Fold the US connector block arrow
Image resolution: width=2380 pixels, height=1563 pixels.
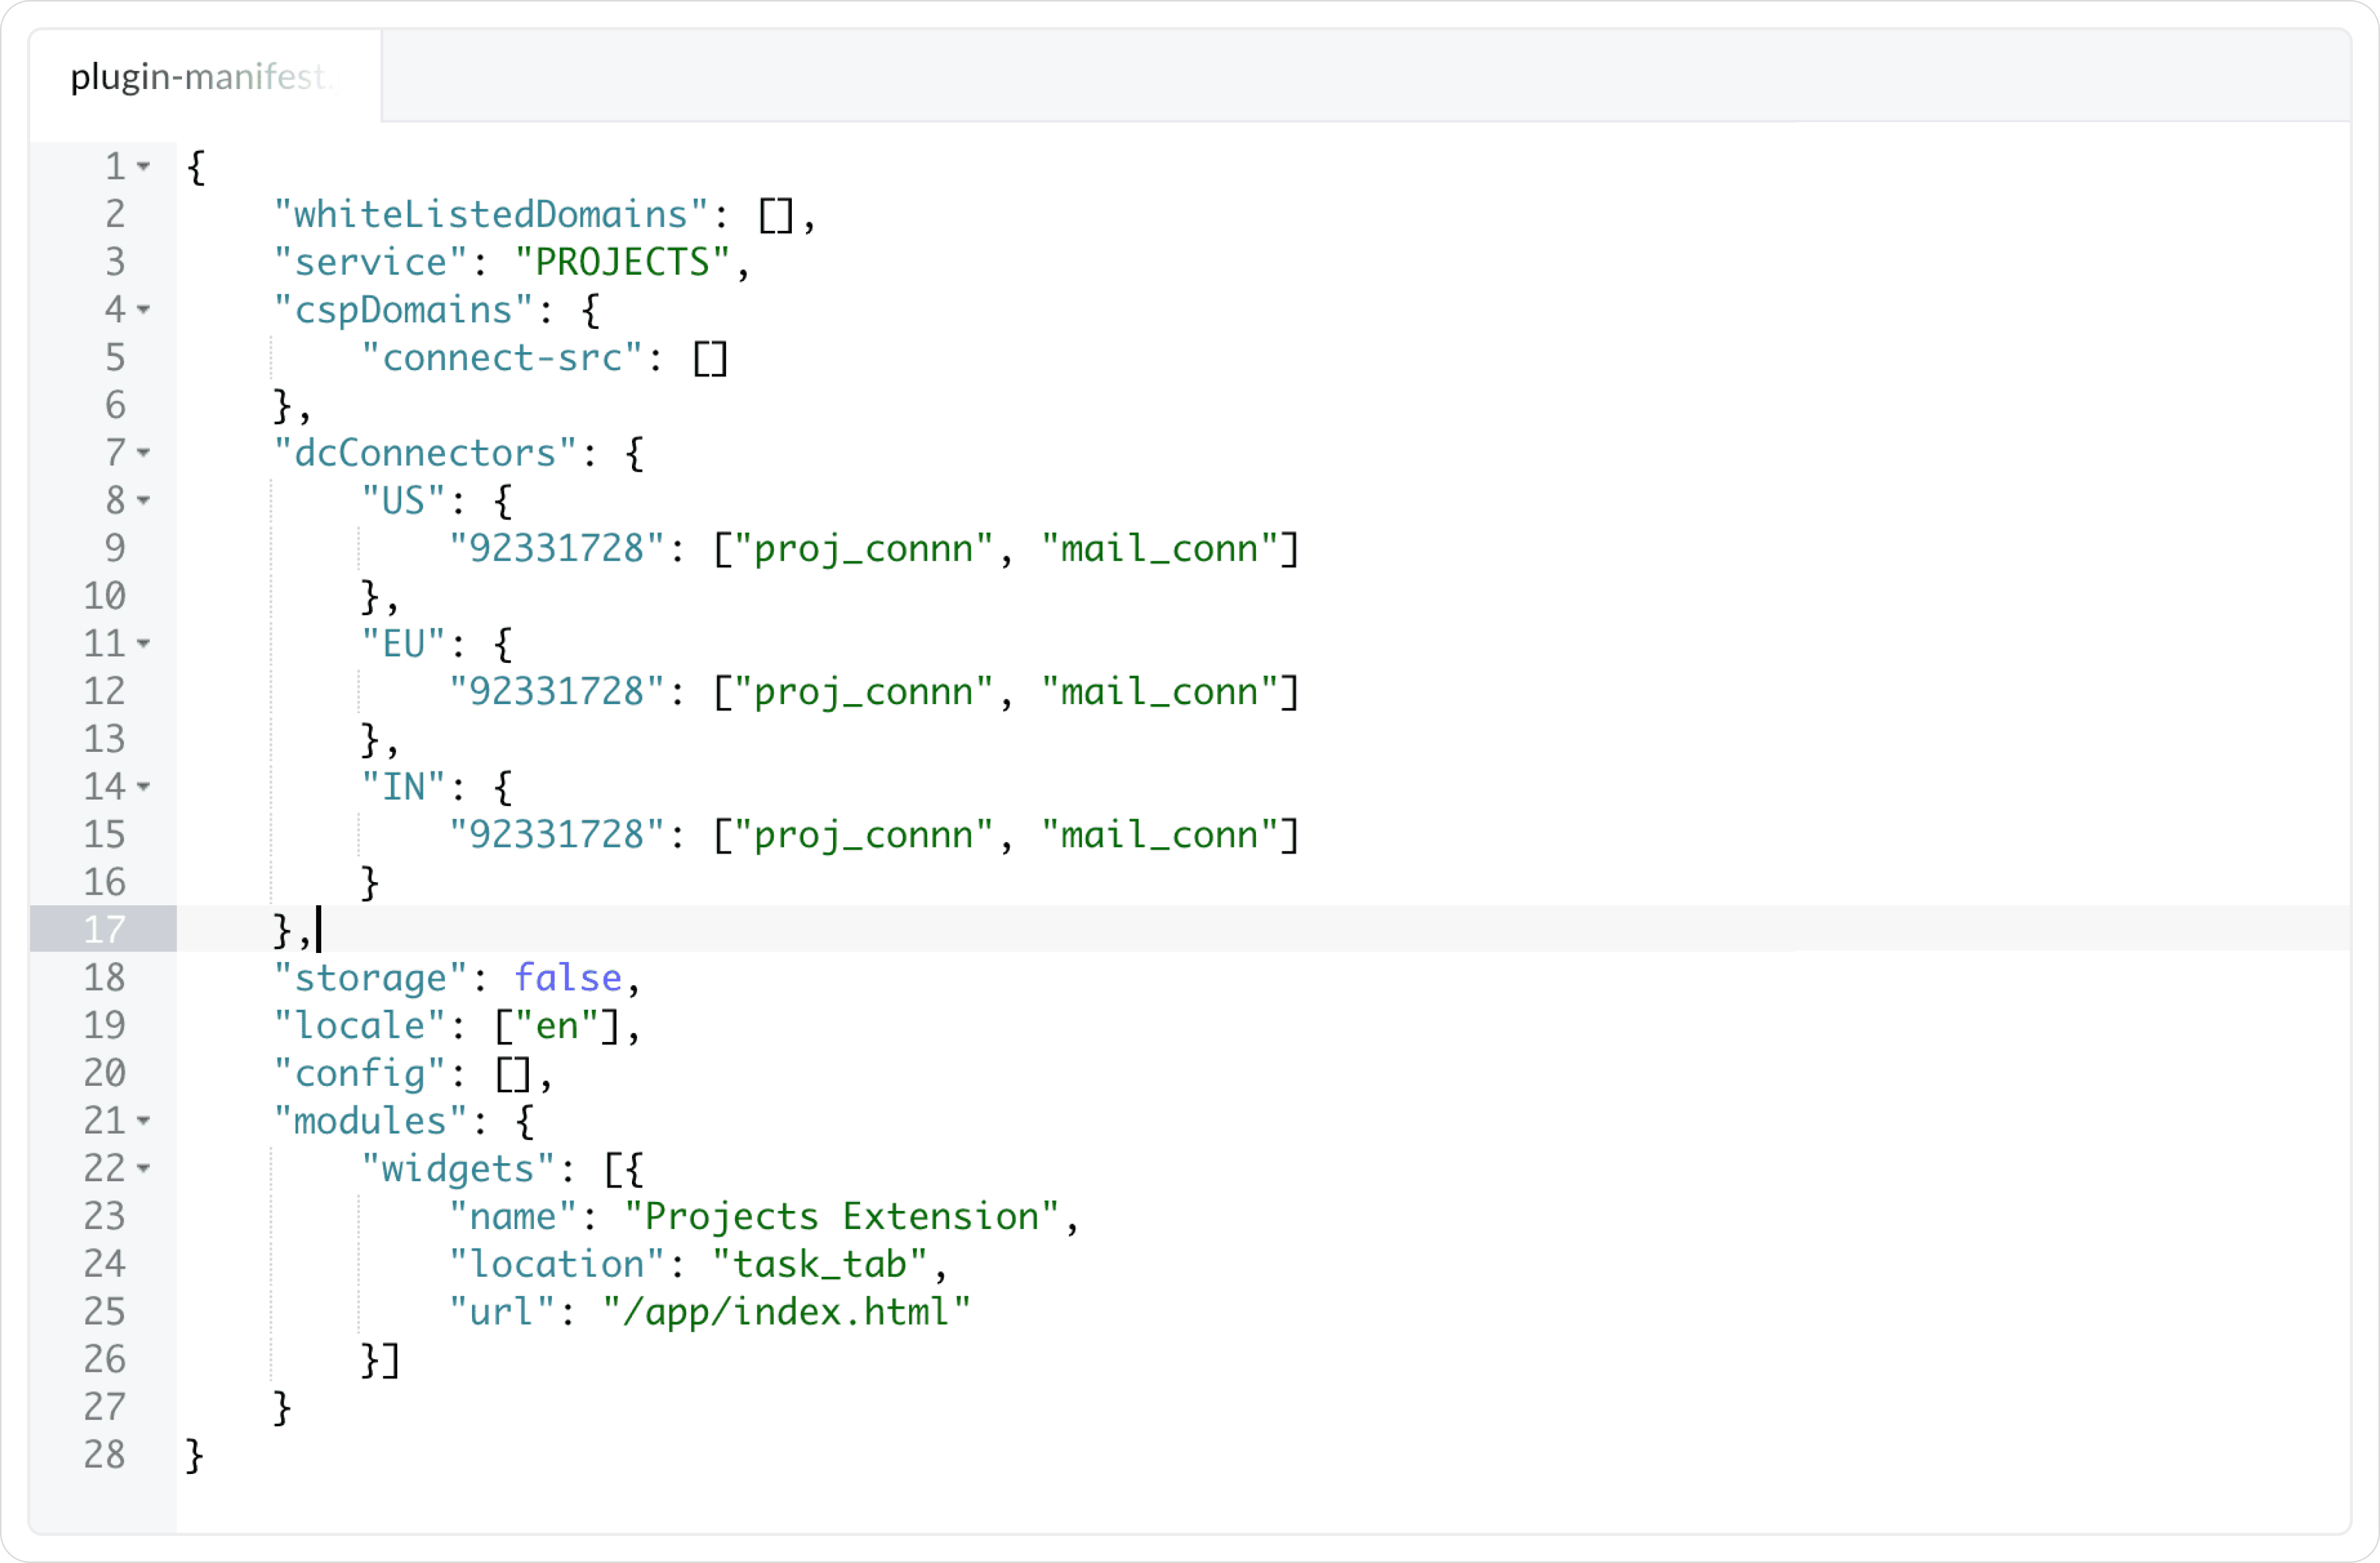144,500
